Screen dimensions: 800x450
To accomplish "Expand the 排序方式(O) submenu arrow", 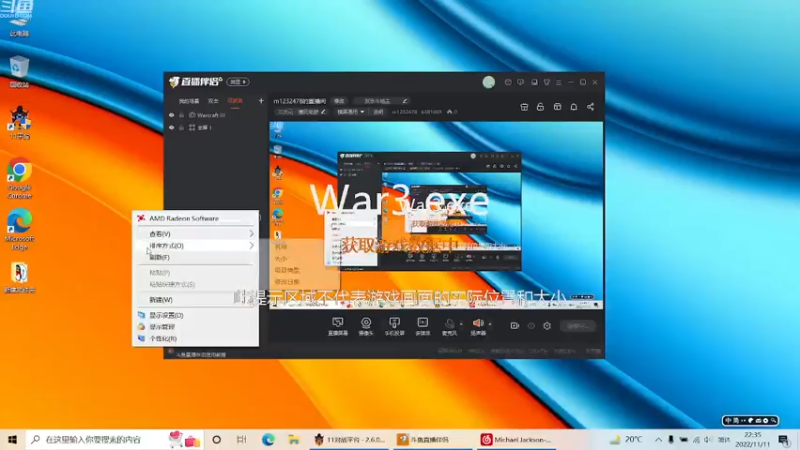I will pos(252,245).
